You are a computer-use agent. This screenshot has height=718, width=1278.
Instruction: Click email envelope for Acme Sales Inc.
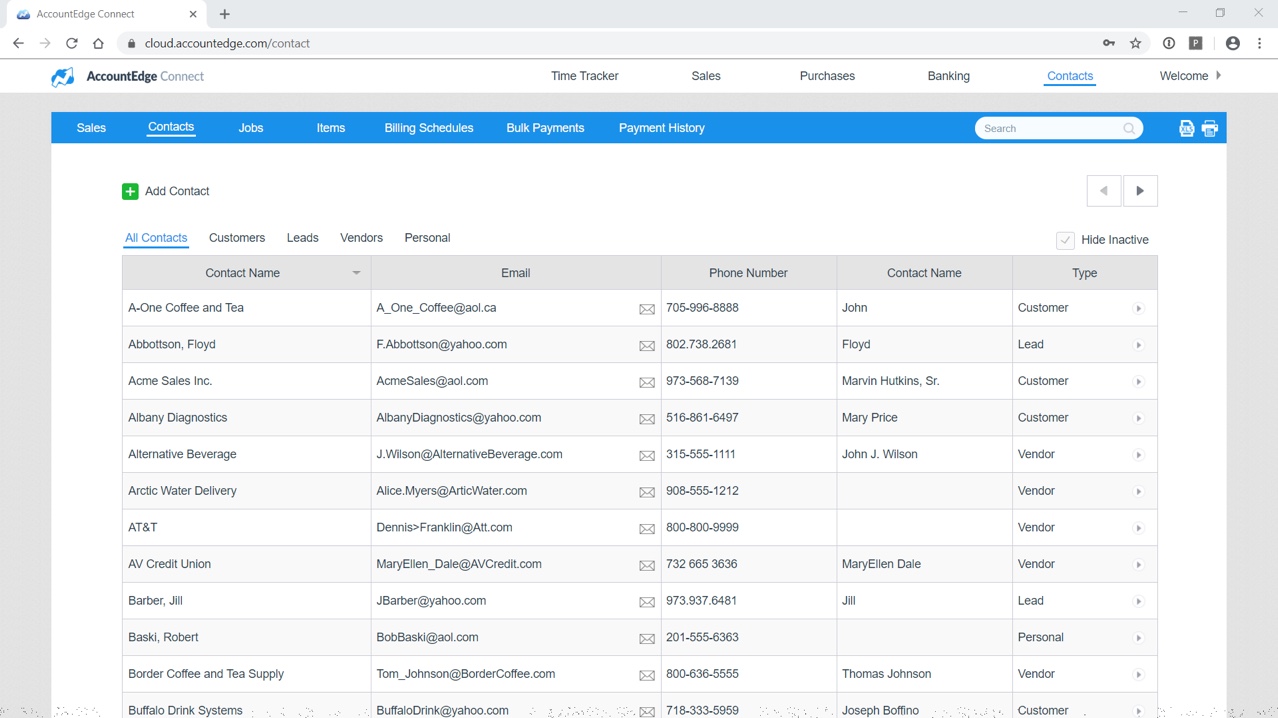coord(647,382)
